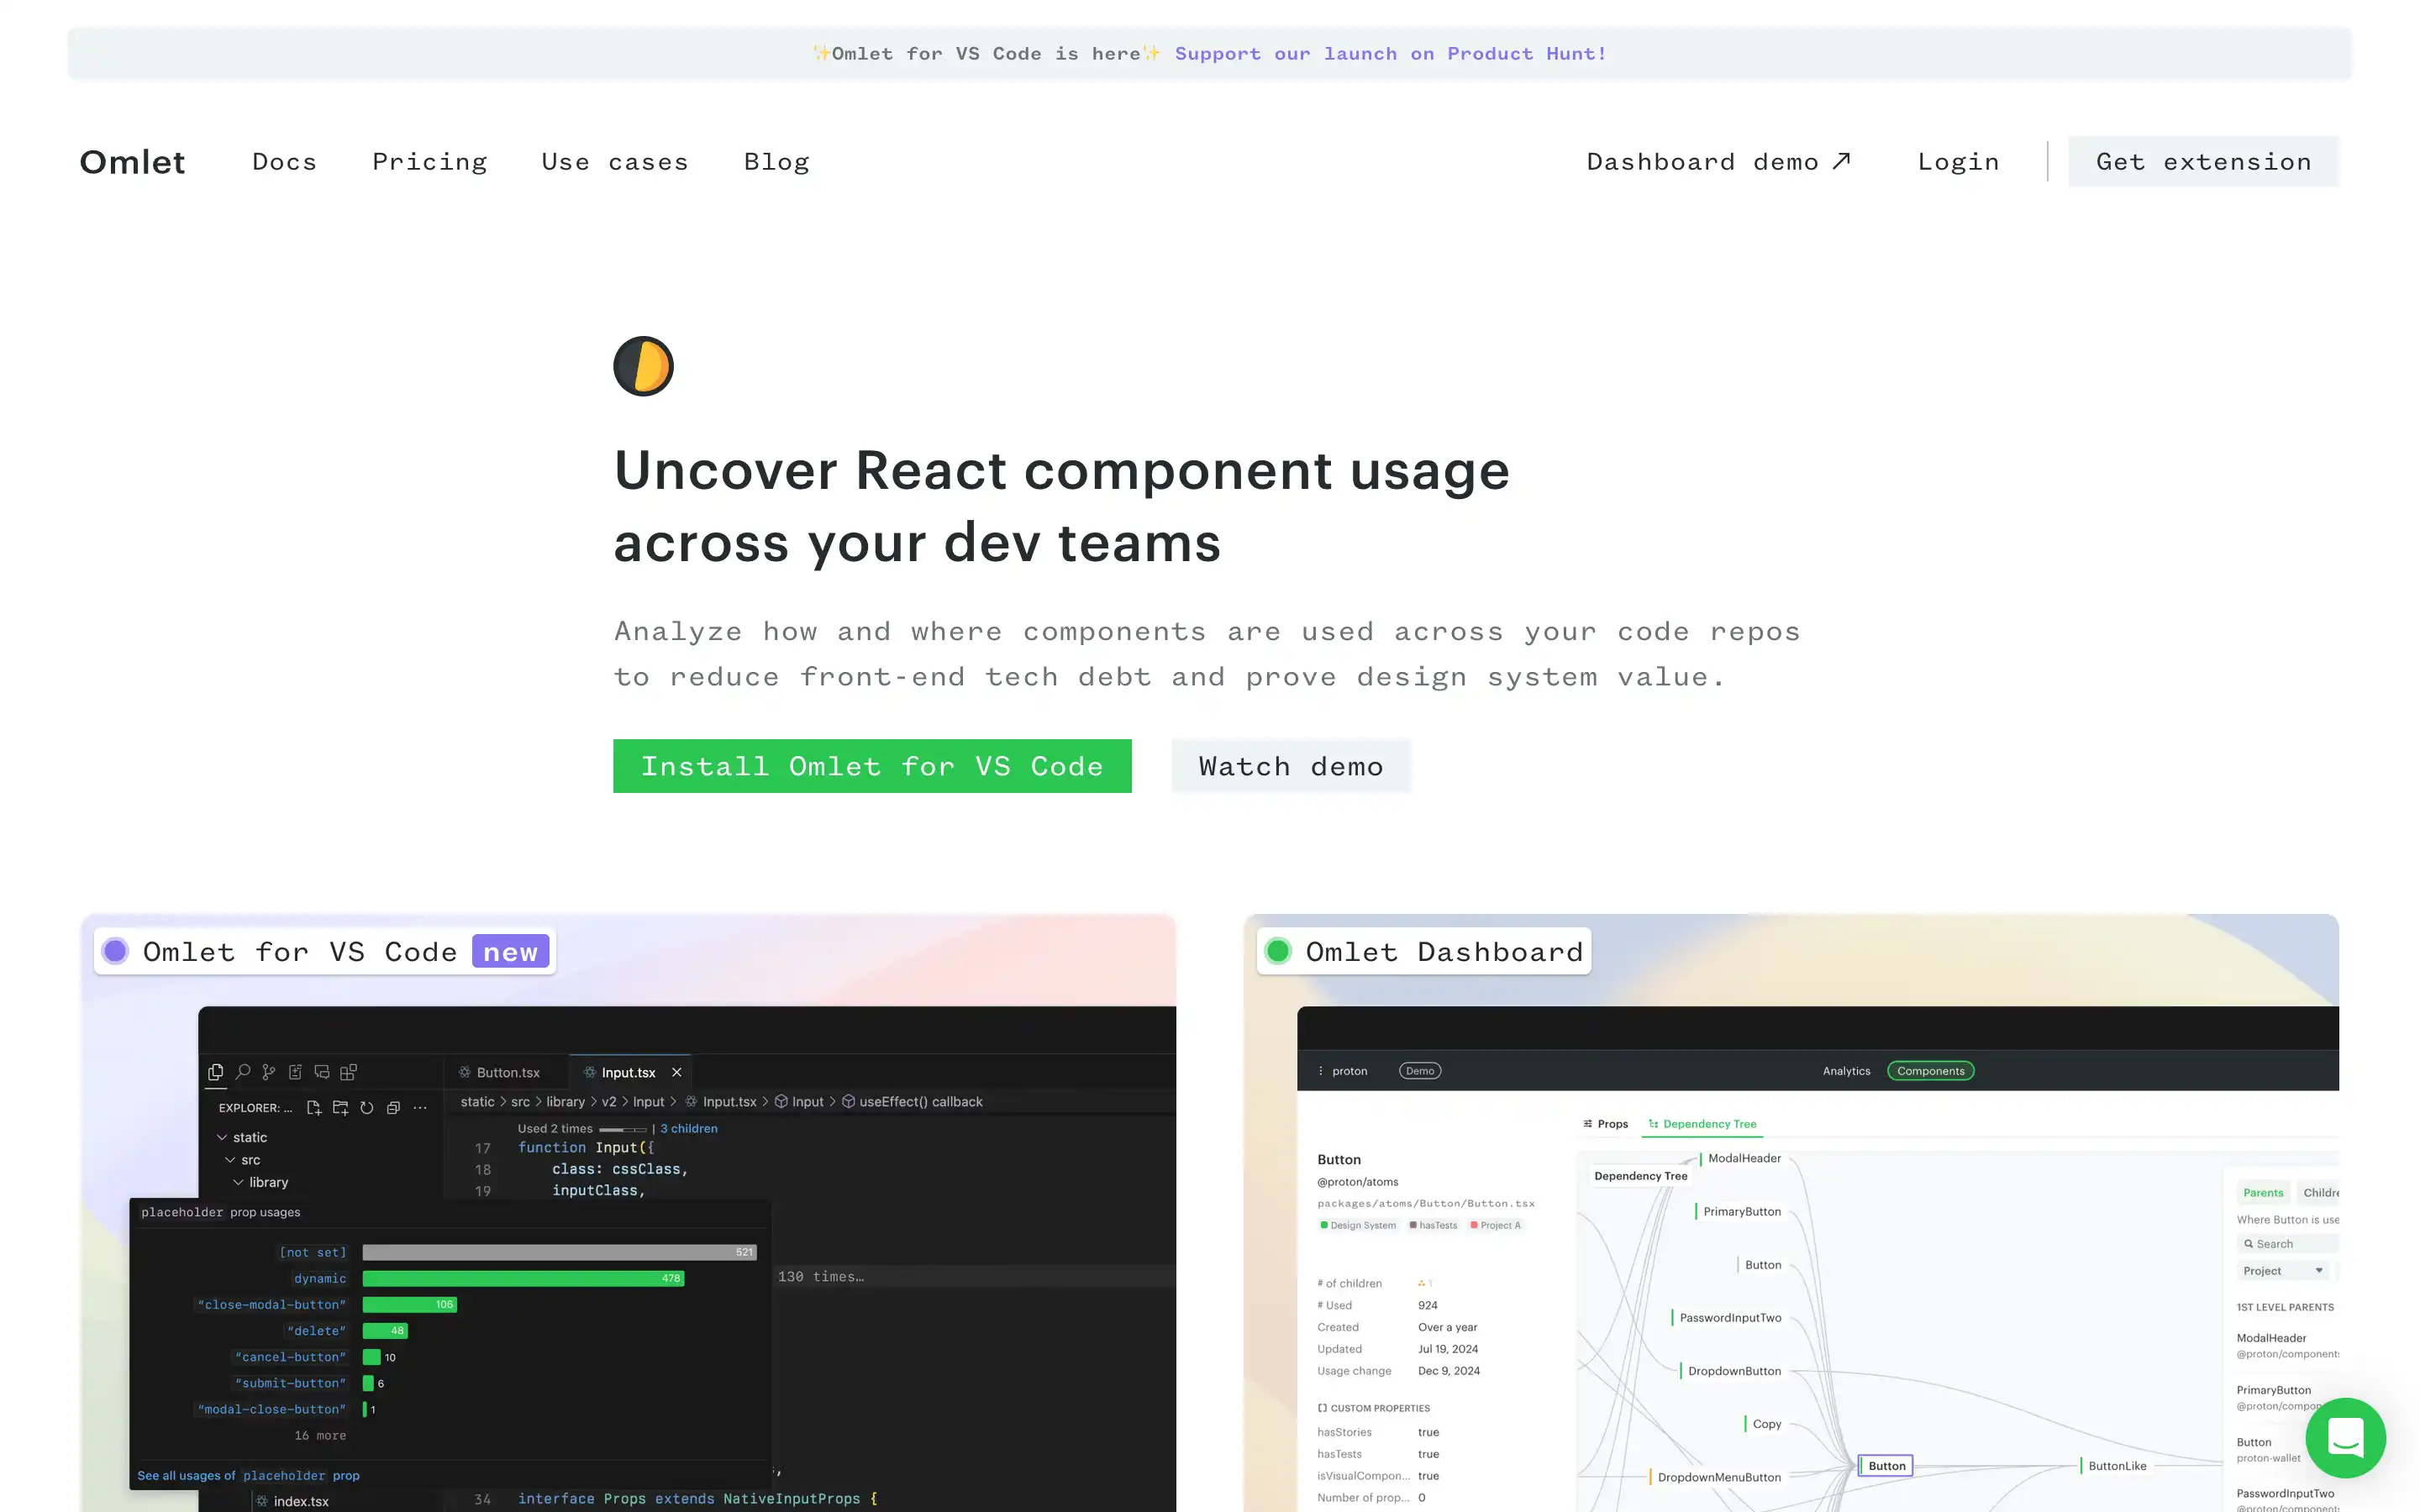Visit the Blog

point(776,162)
